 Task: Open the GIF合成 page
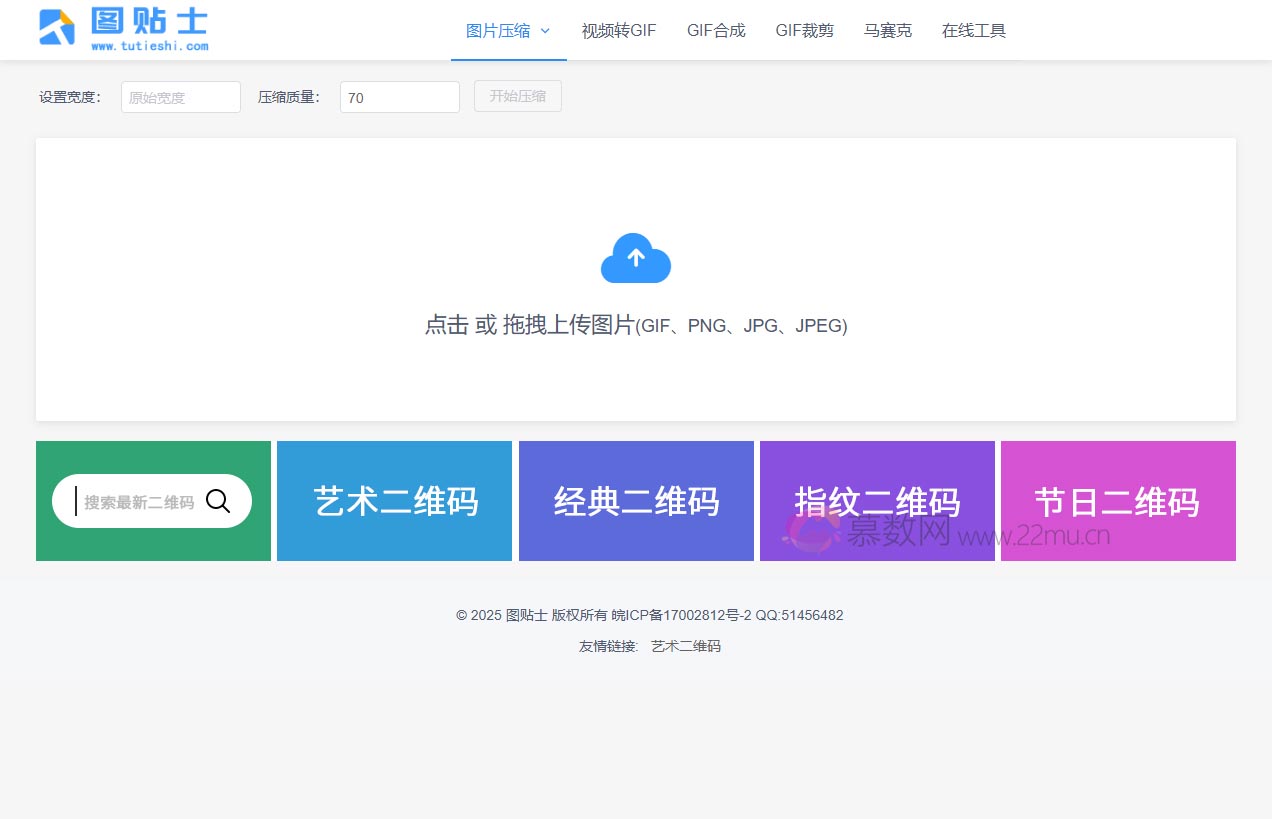pos(716,31)
